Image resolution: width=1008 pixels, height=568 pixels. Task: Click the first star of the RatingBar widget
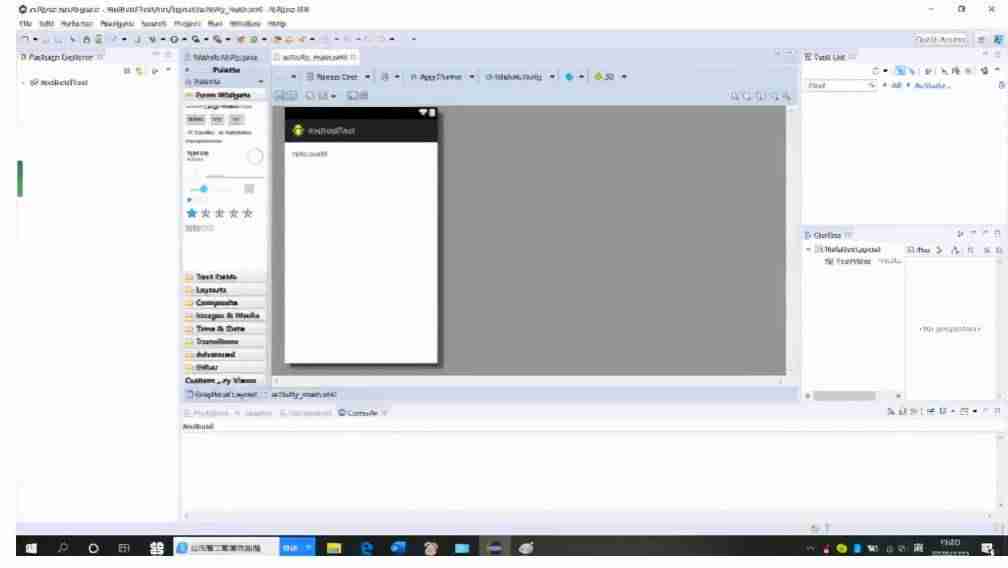click(x=192, y=213)
